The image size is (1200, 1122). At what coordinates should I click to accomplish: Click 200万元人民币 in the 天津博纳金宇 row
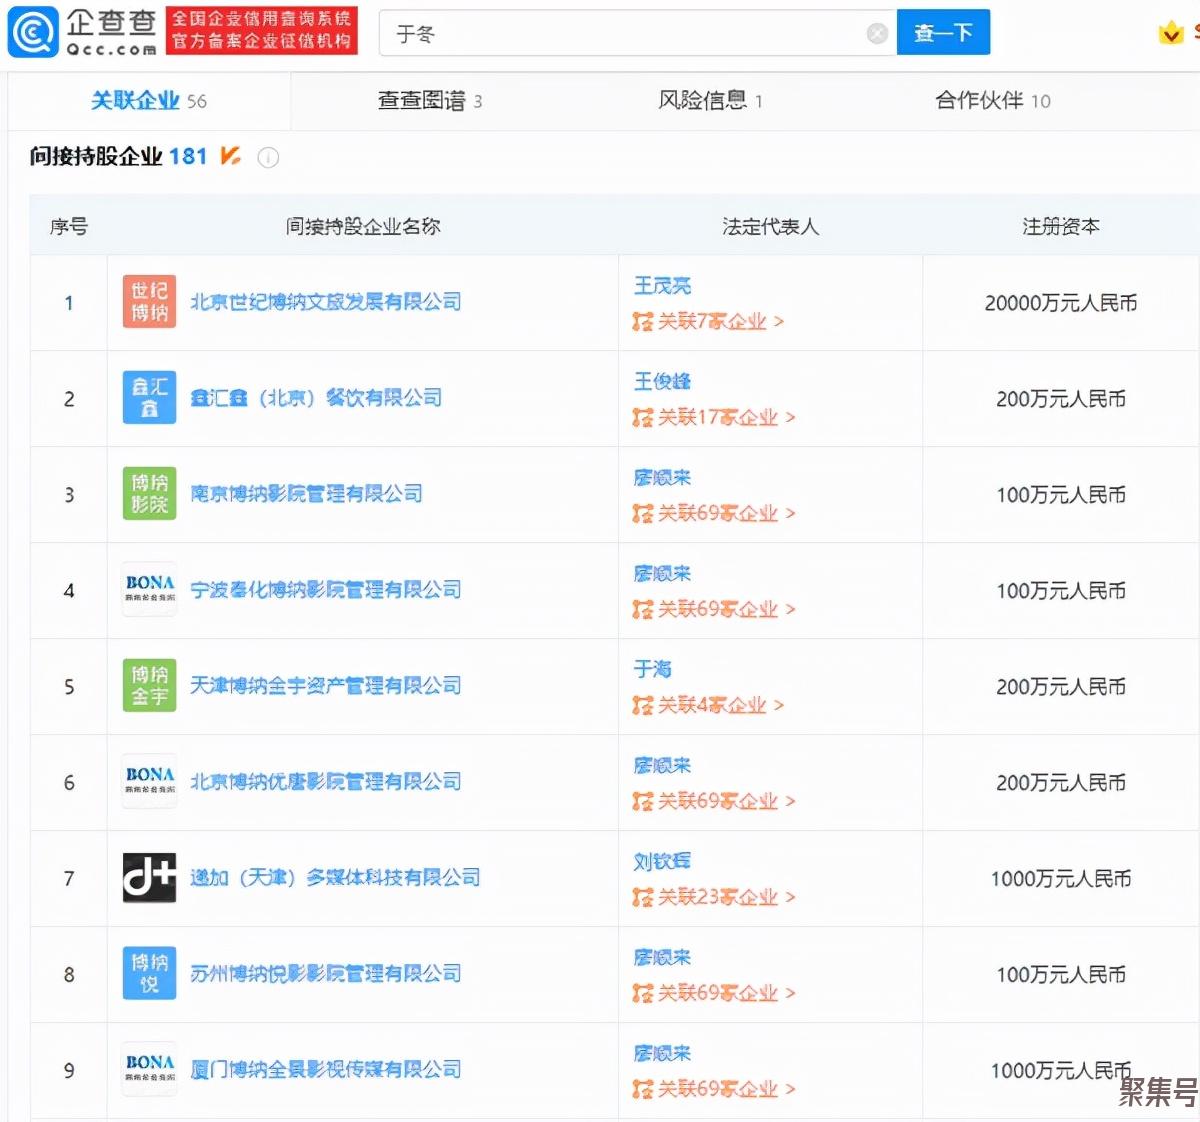[x=1061, y=687]
